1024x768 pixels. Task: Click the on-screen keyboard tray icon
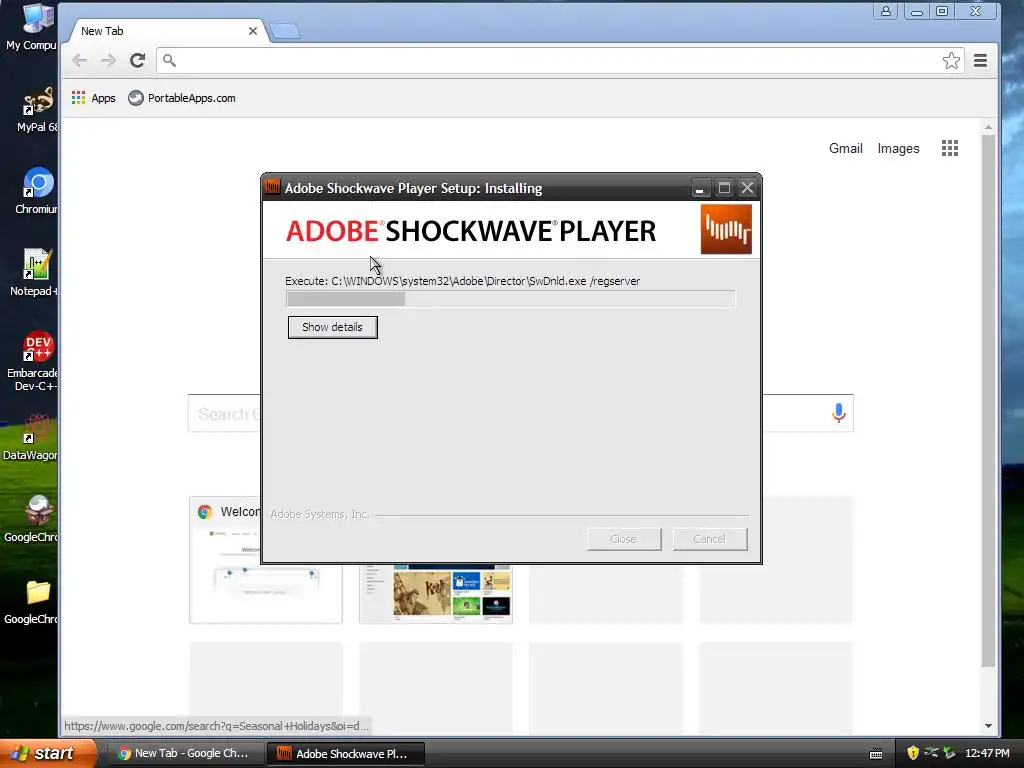point(876,754)
